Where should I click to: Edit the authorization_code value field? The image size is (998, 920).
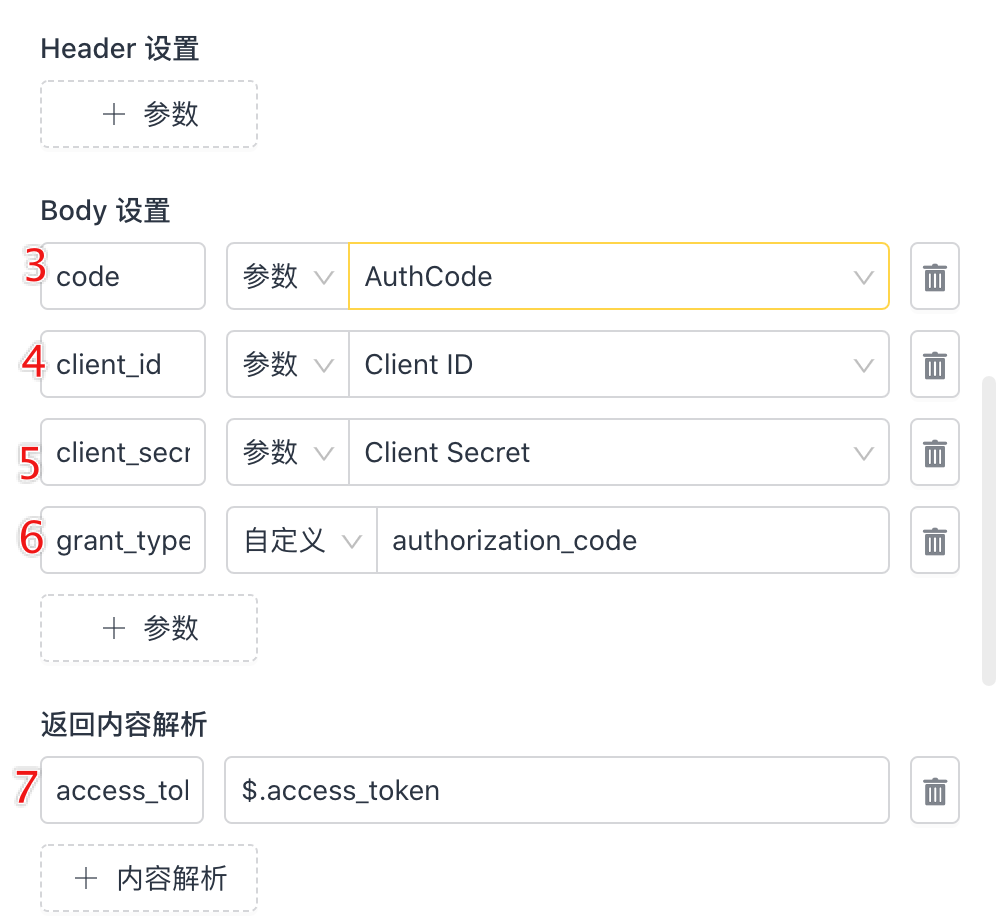(x=633, y=540)
